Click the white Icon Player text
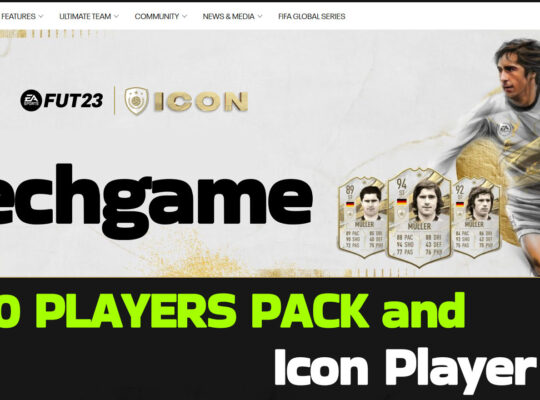 tap(405, 367)
